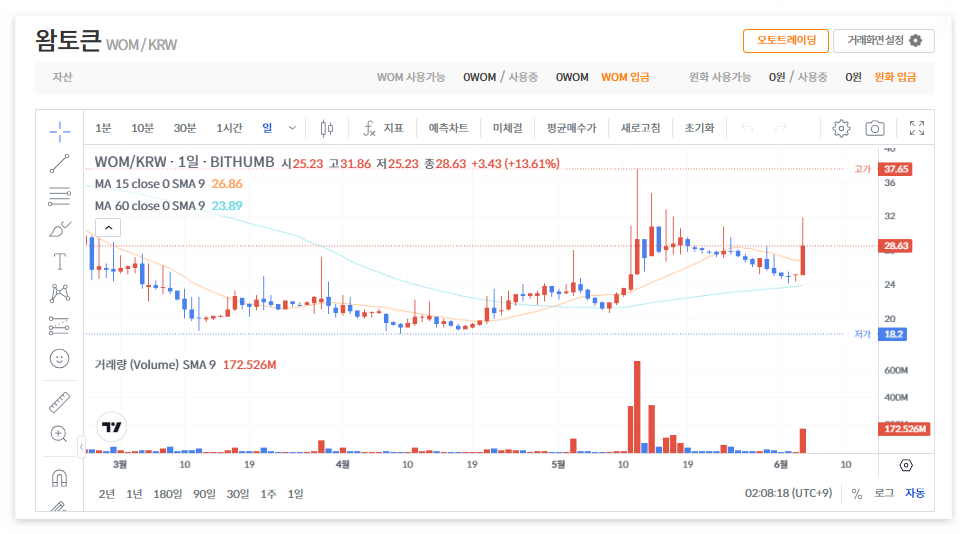Open the trading screen settings gear
967x534 pixels.
point(916,41)
